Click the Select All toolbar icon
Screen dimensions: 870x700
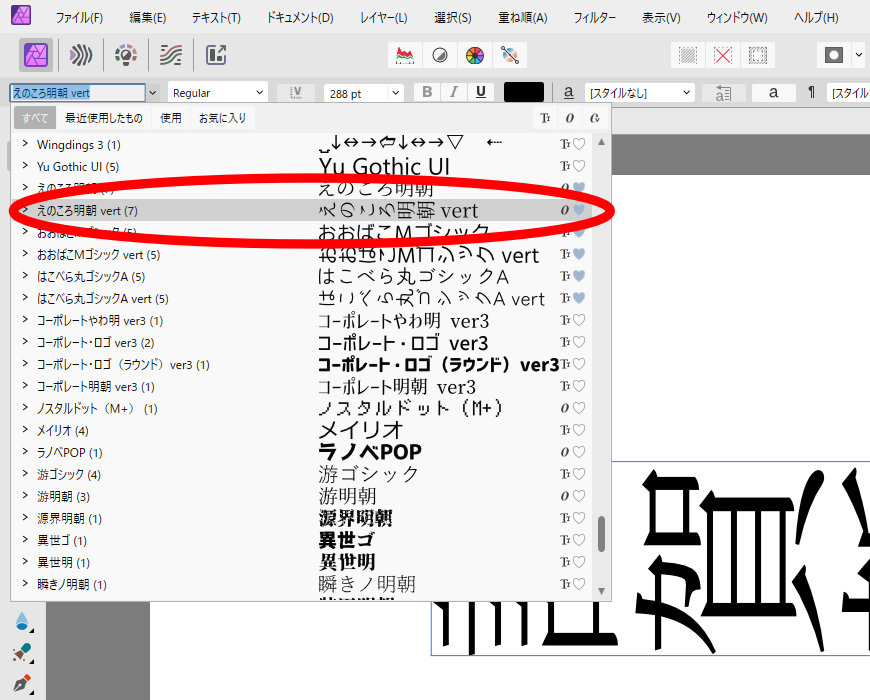688,55
